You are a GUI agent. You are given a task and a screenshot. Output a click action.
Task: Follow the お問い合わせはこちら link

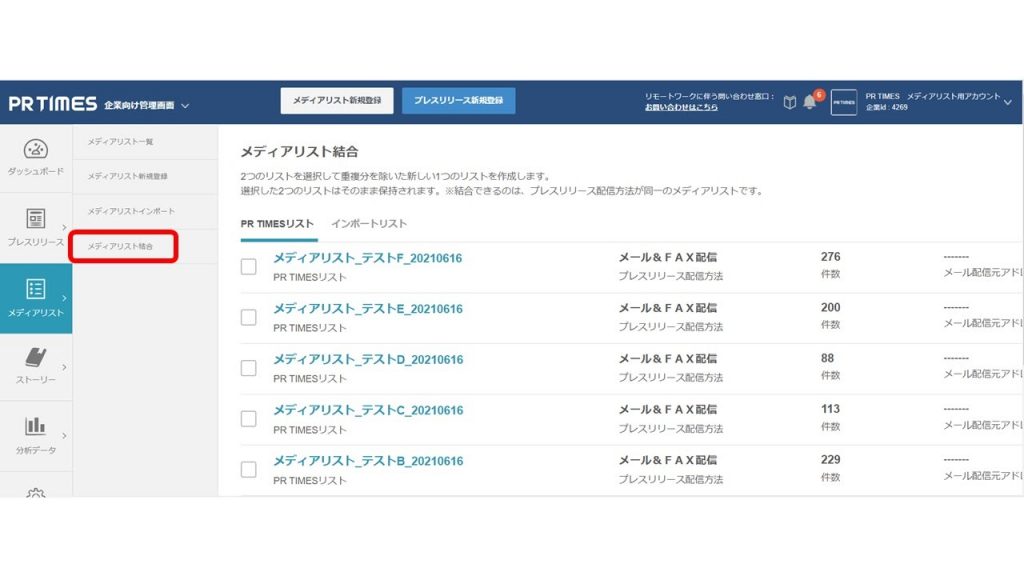681,107
